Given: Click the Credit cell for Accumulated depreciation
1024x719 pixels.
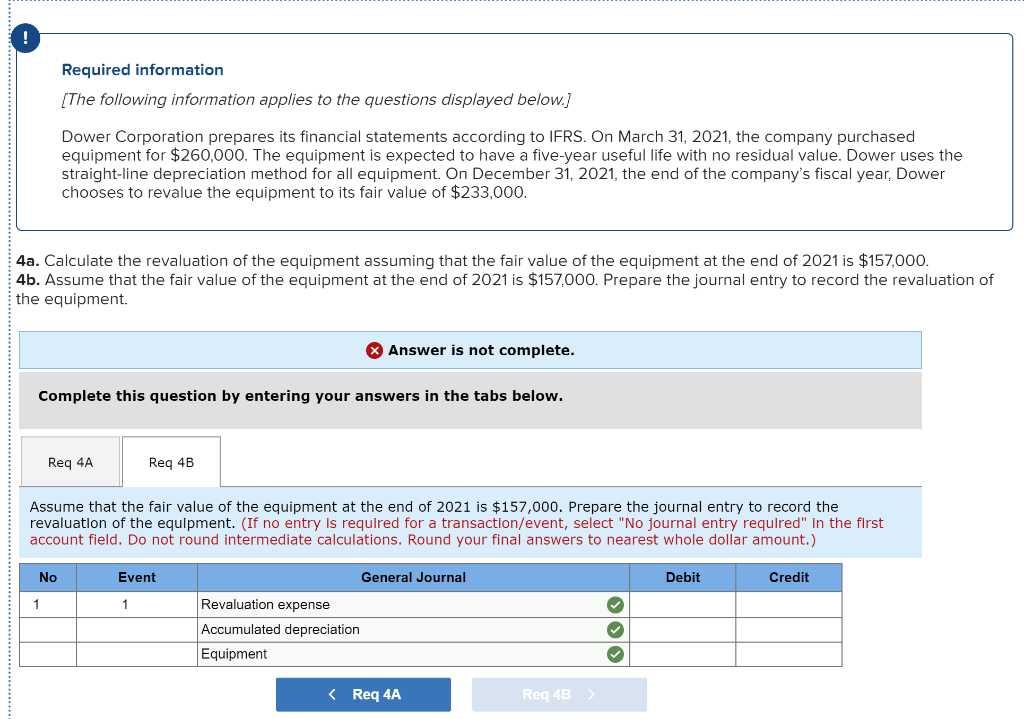Looking at the screenshot, I should (x=788, y=629).
